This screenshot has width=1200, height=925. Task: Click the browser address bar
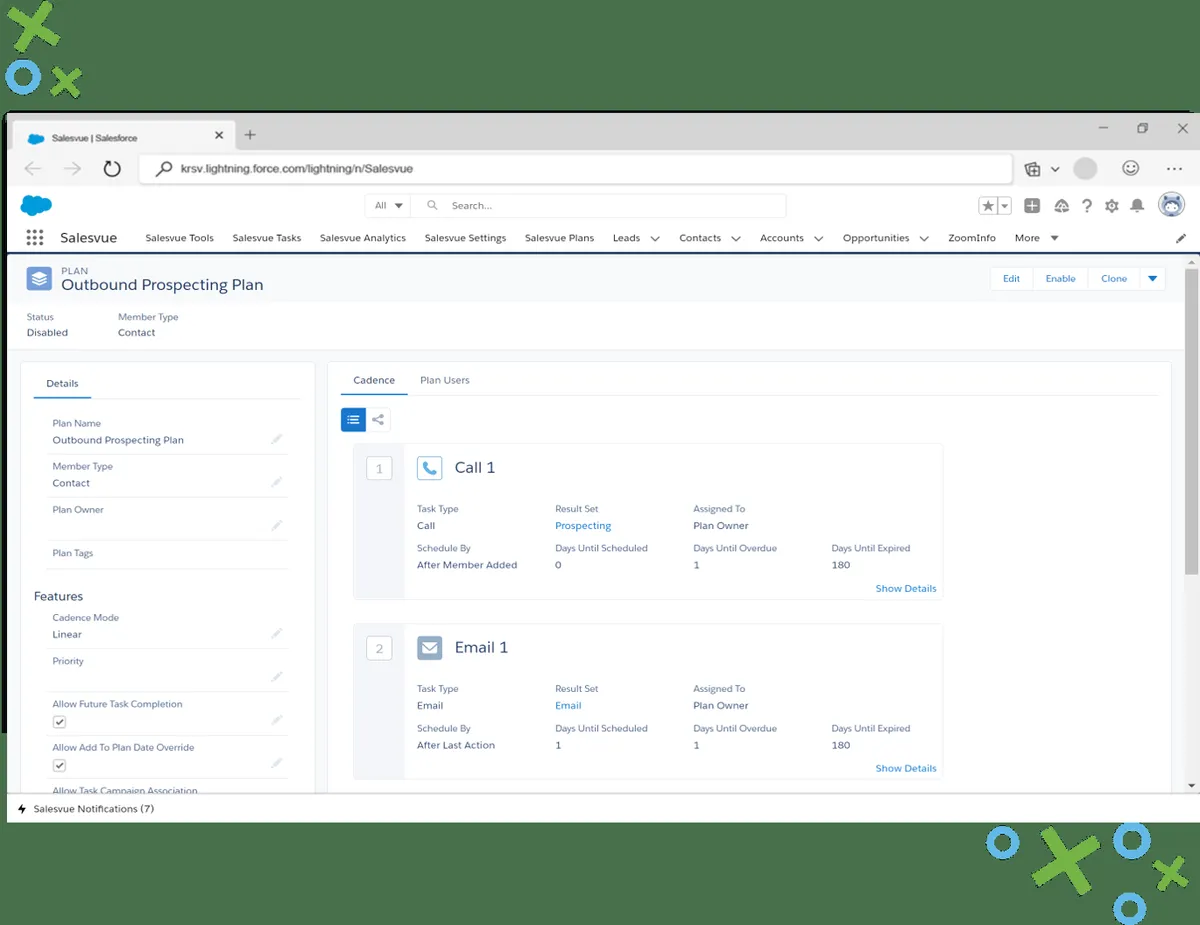coord(575,169)
